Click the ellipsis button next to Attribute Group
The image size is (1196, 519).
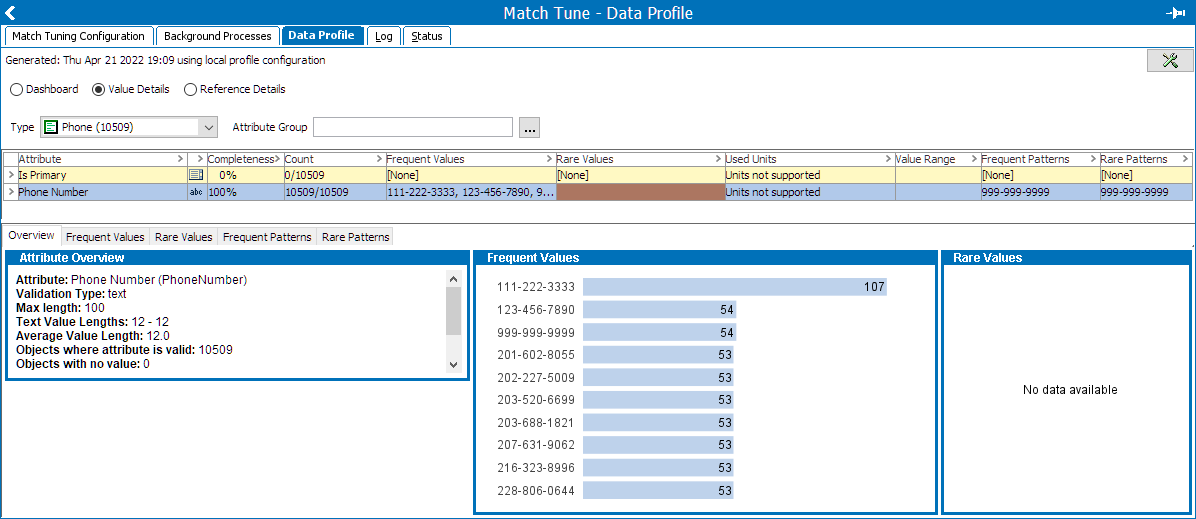point(530,128)
